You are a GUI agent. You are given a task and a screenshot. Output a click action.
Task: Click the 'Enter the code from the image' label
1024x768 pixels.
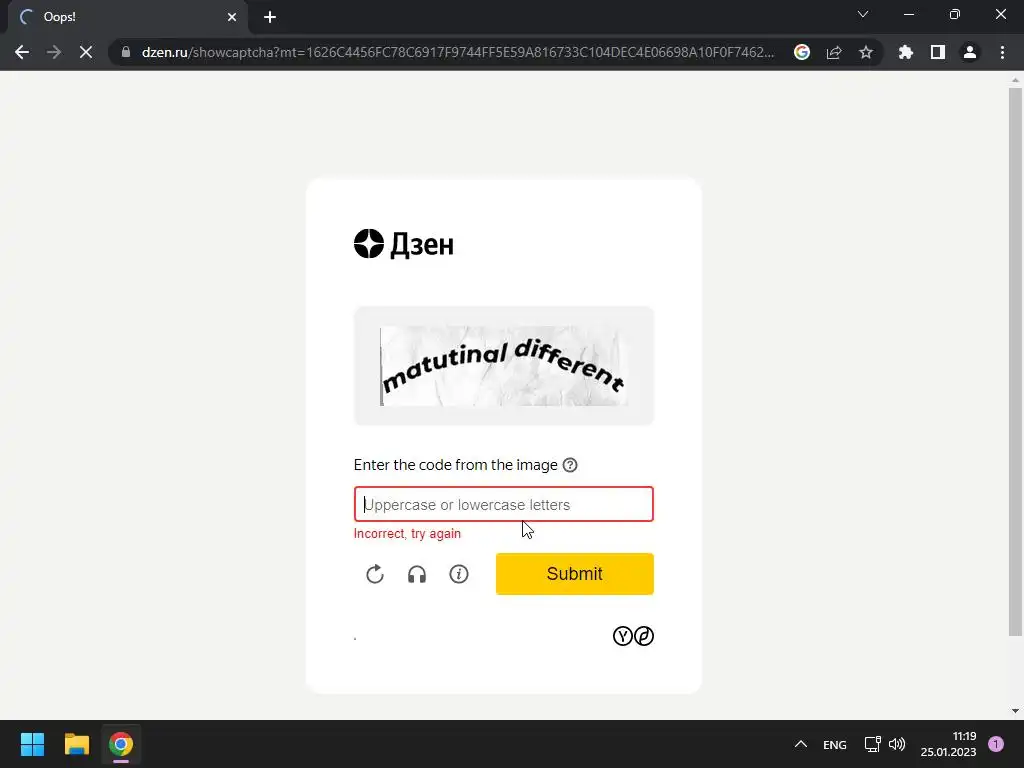click(x=455, y=465)
